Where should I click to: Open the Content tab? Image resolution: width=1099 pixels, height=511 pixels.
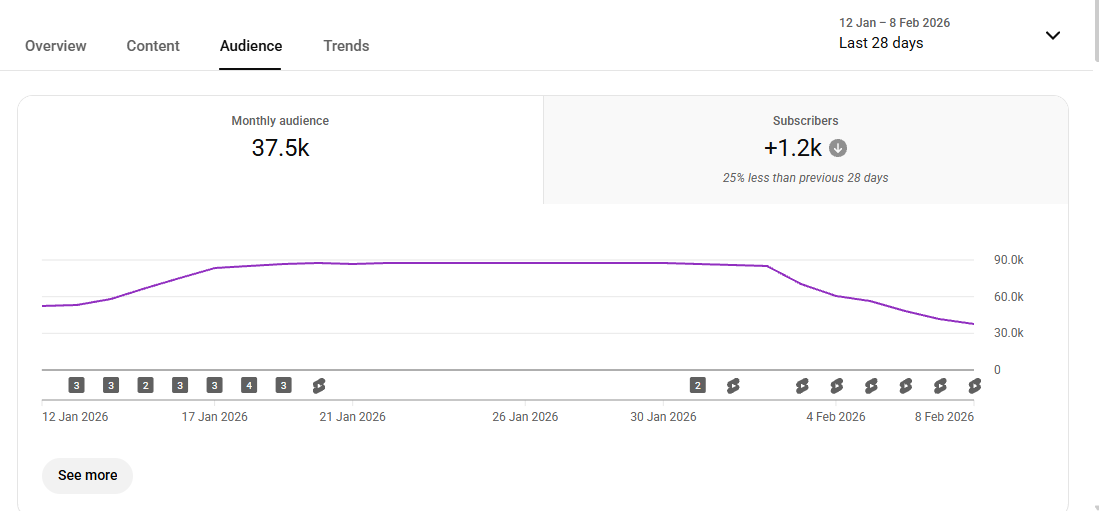tap(153, 46)
